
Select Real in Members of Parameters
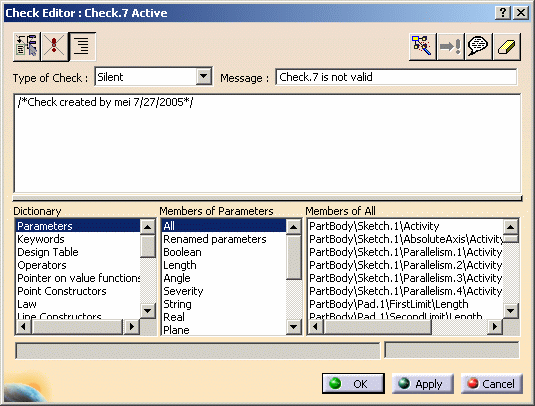[224, 317]
